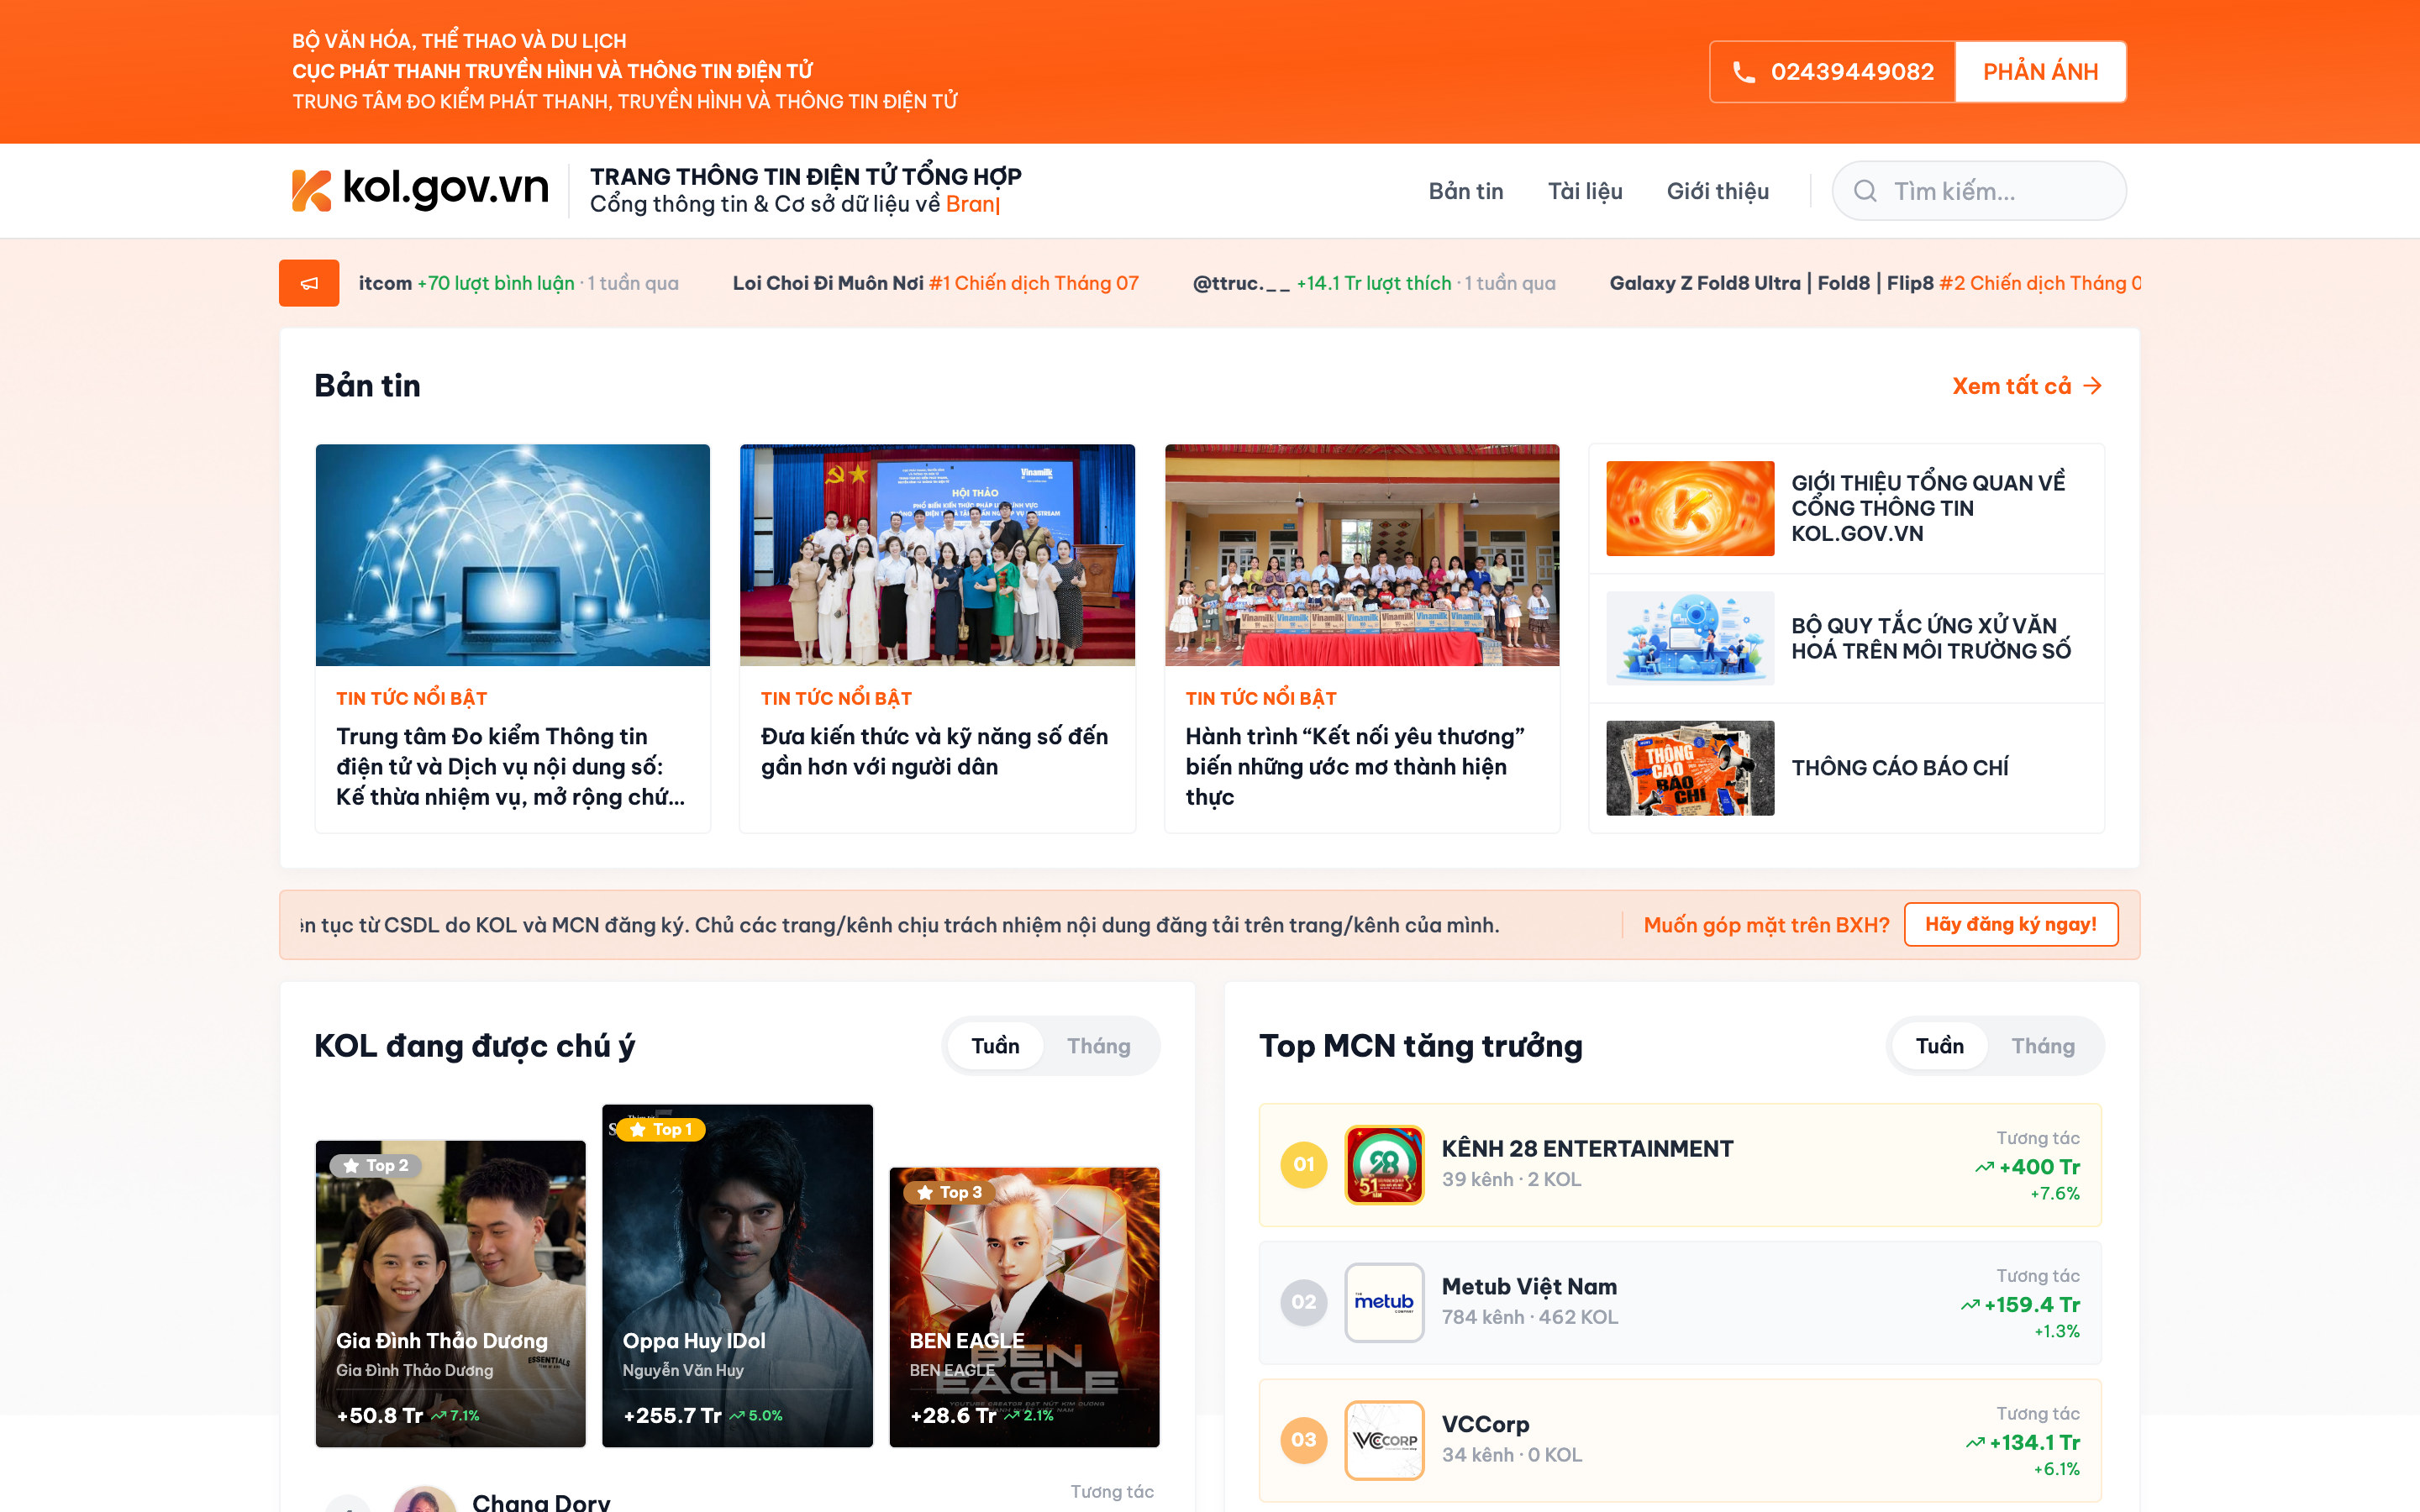This screenshot has height=1512, width=2420.
Task: Open the Giới thiệu menu item
Action: coord(1717,191)
